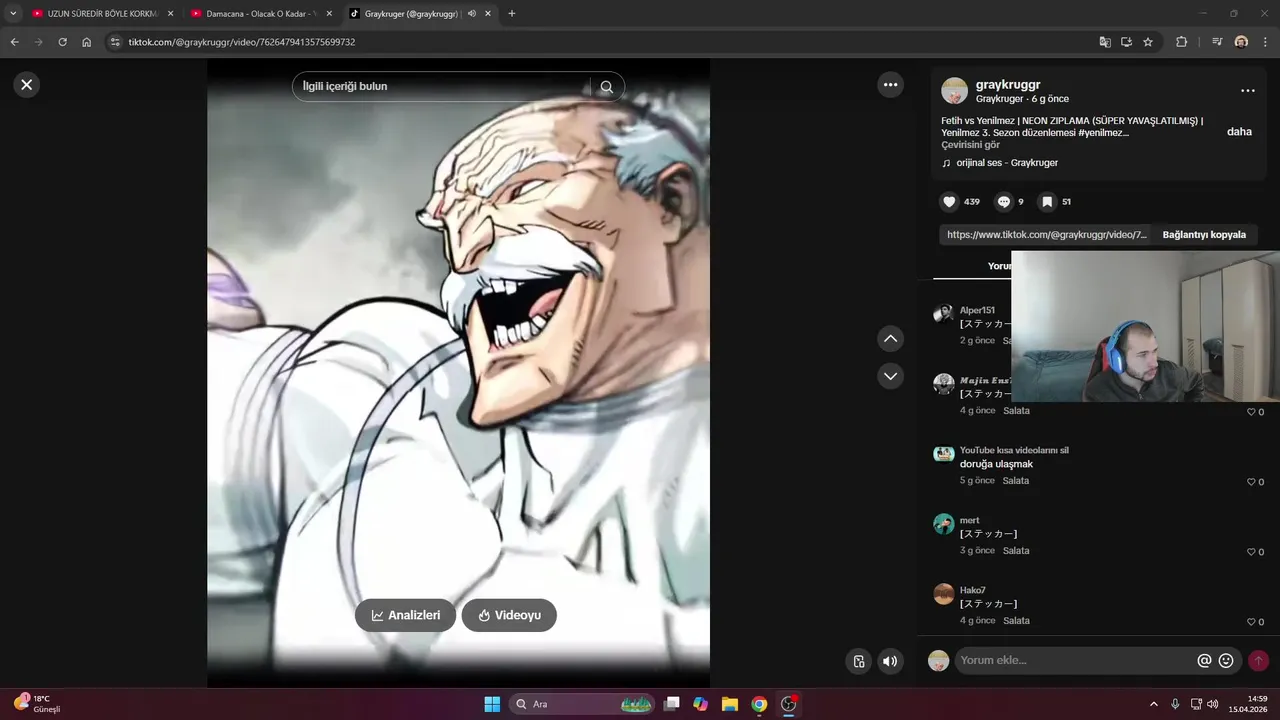The width and height of the screenshot is (1280, 720).
Task: Click the search magnifier in related content bar
Action: [606, 87]
